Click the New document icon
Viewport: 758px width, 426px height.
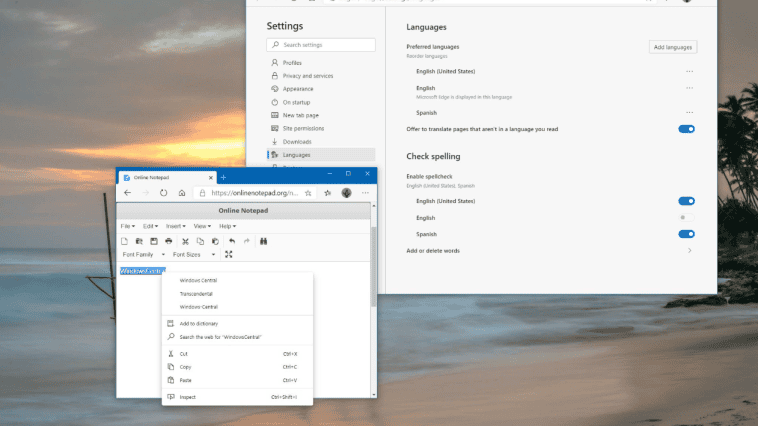coord(124,241)
